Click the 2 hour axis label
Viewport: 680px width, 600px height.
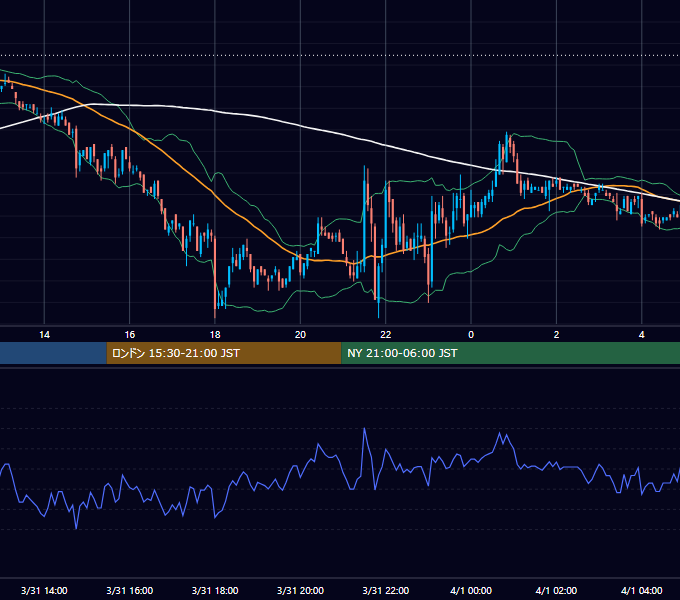[x=556, y=335]
